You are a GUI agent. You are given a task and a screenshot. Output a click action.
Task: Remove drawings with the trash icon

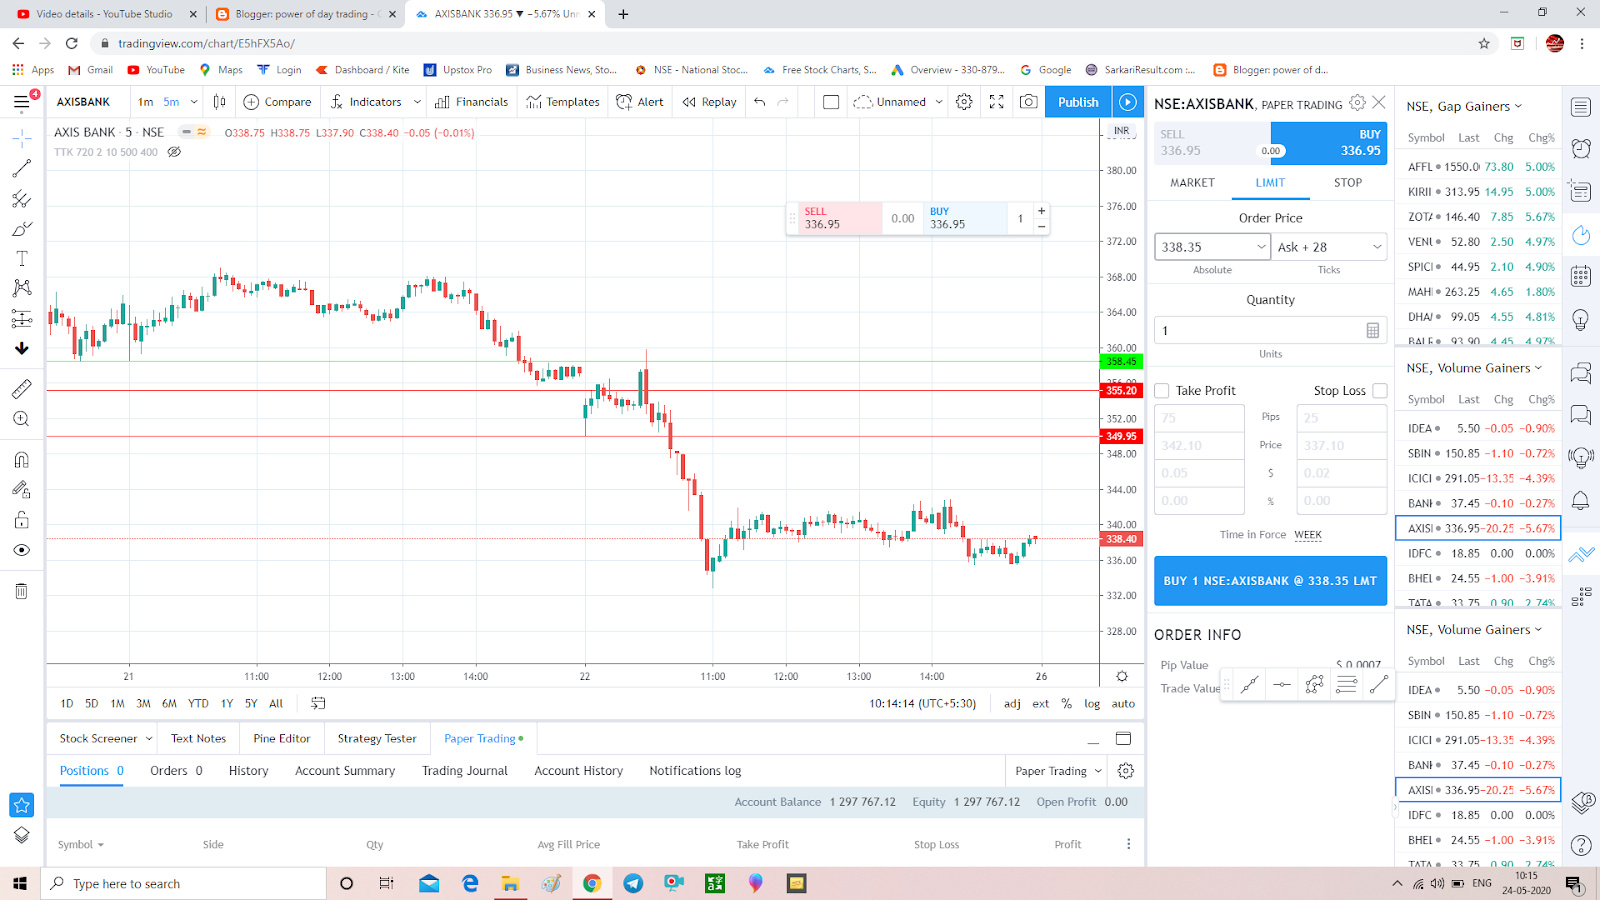21,591
